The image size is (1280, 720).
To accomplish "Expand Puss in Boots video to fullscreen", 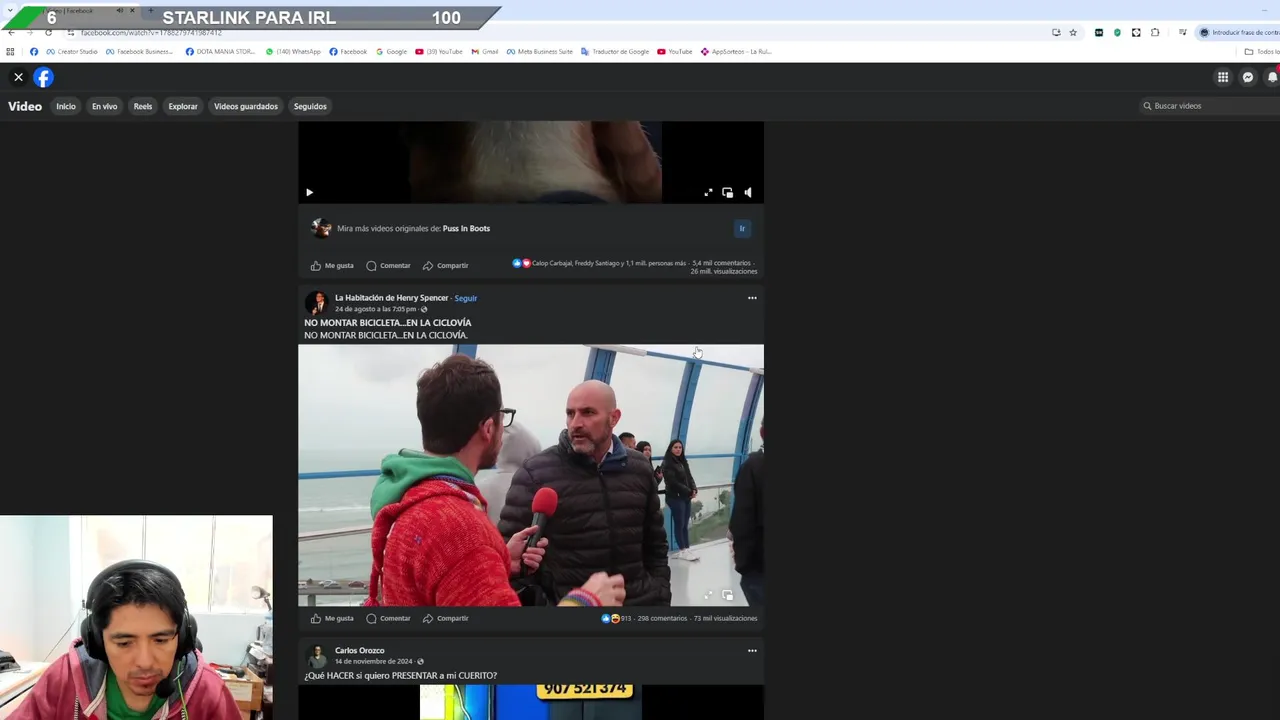I will click(708, 192).
